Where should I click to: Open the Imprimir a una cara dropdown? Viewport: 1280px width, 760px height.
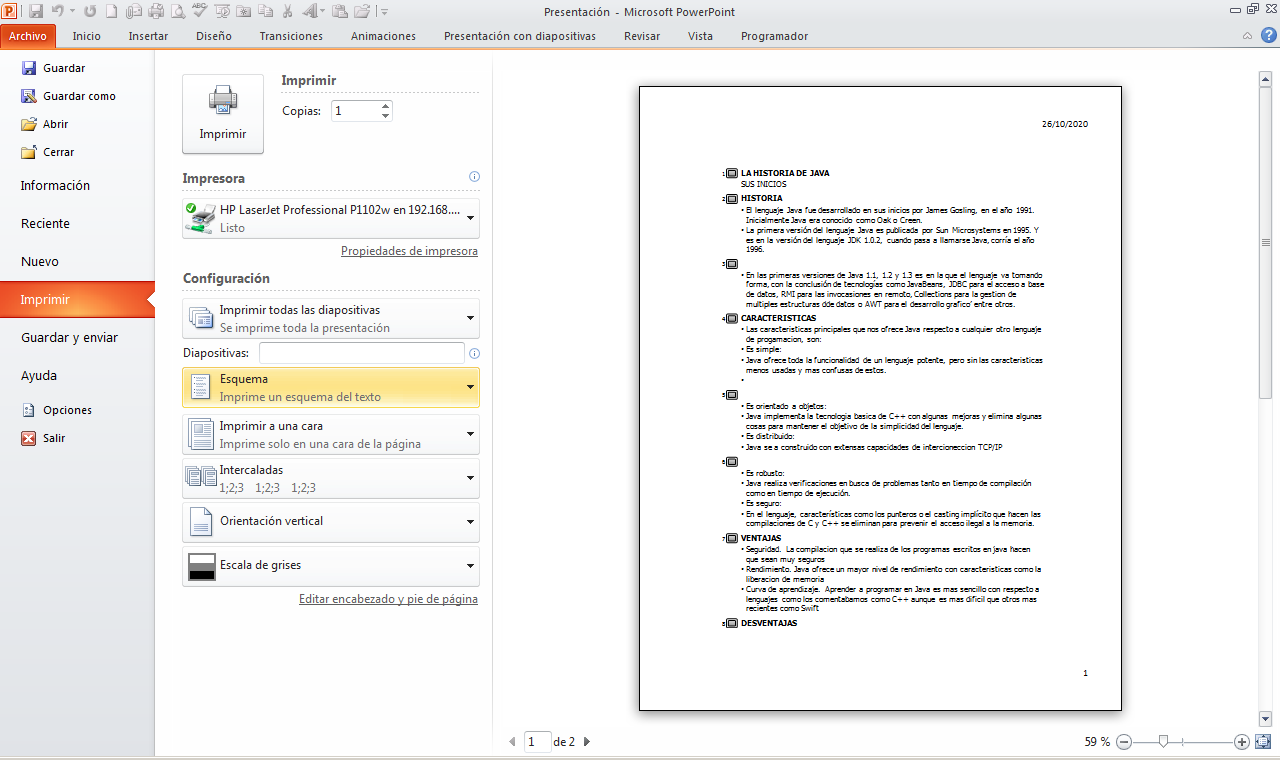[330, 434]
